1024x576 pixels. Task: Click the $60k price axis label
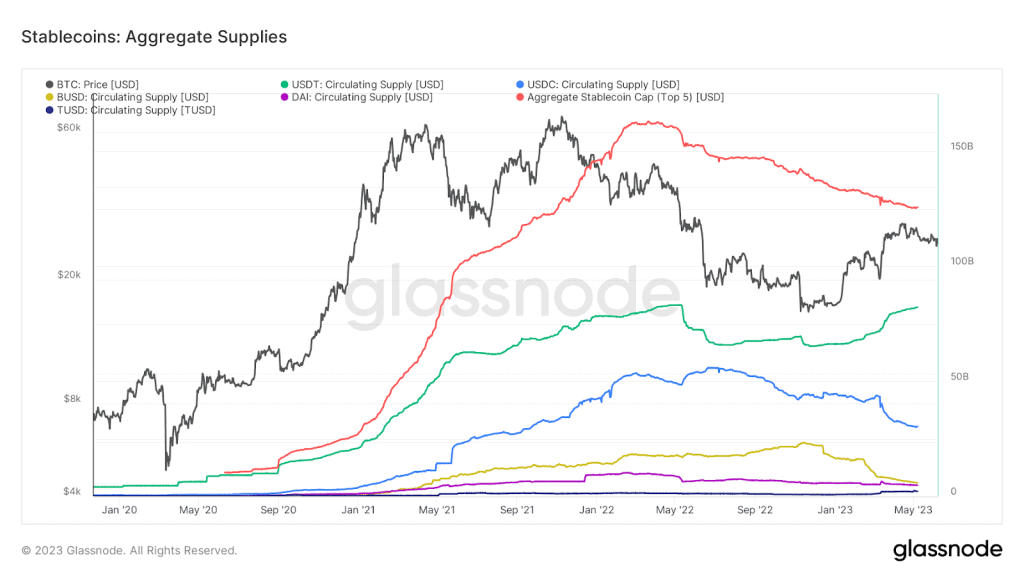pyautogui.click(x=70, y=128)
